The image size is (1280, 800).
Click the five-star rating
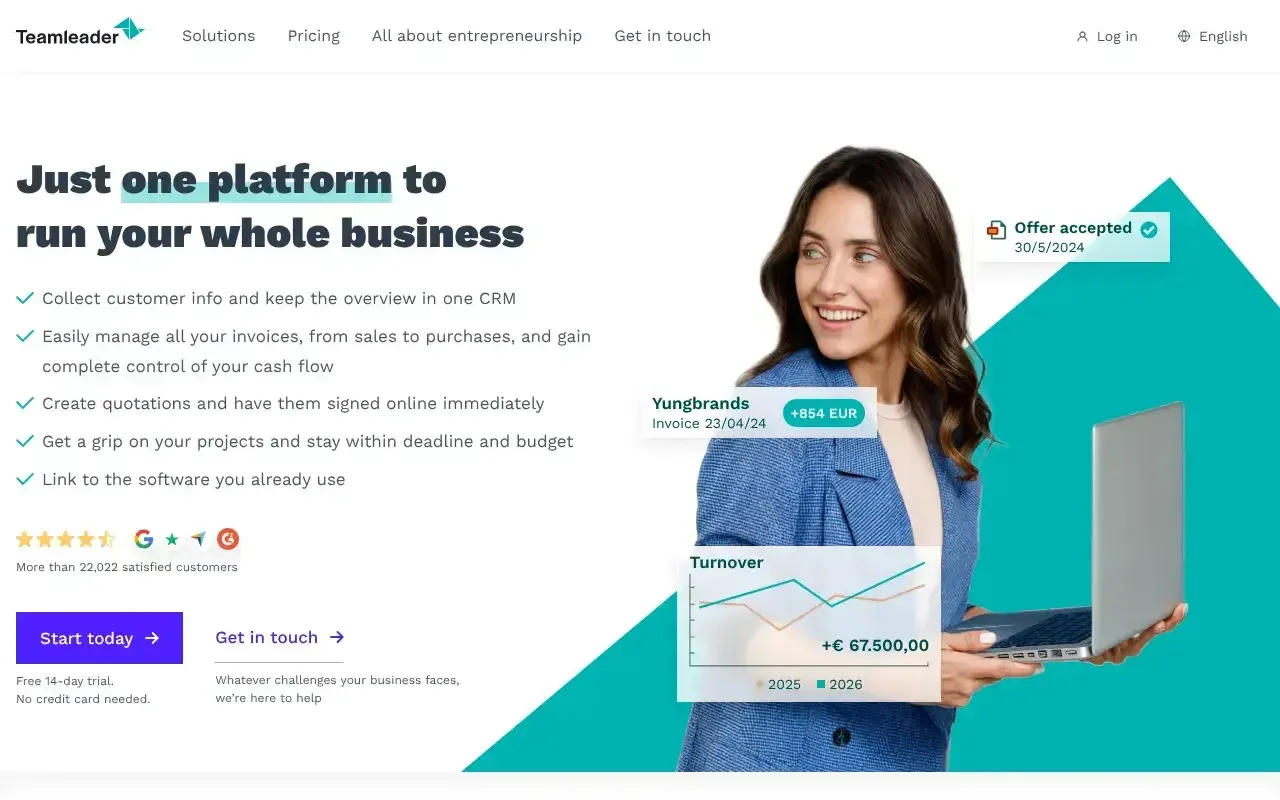click(66, 540)
